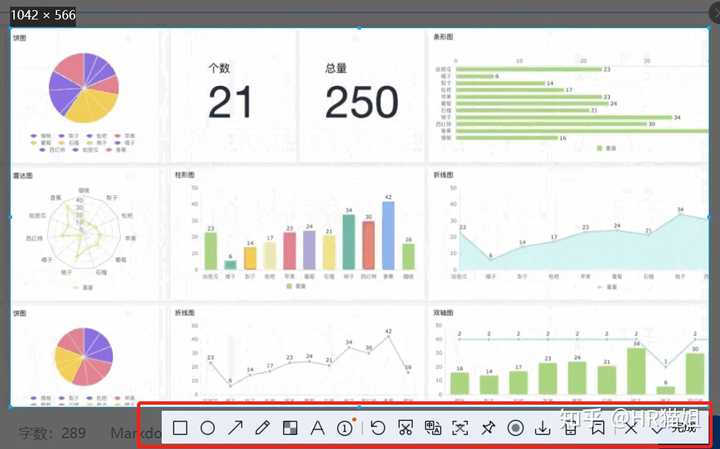Image resolution: width=720 pixels, height=449 pixels.
Task: Click the big number 21
Action: (230, 102)
